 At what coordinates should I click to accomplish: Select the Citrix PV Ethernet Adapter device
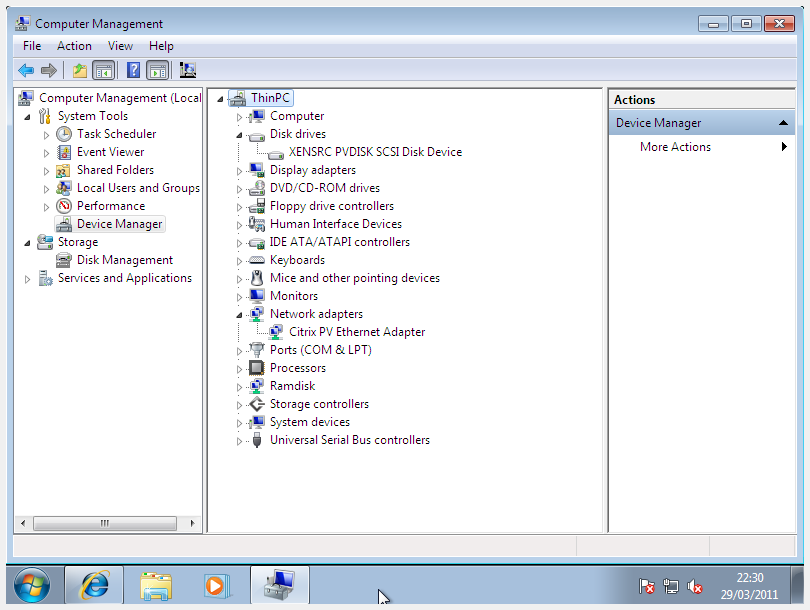click(356, 332)
